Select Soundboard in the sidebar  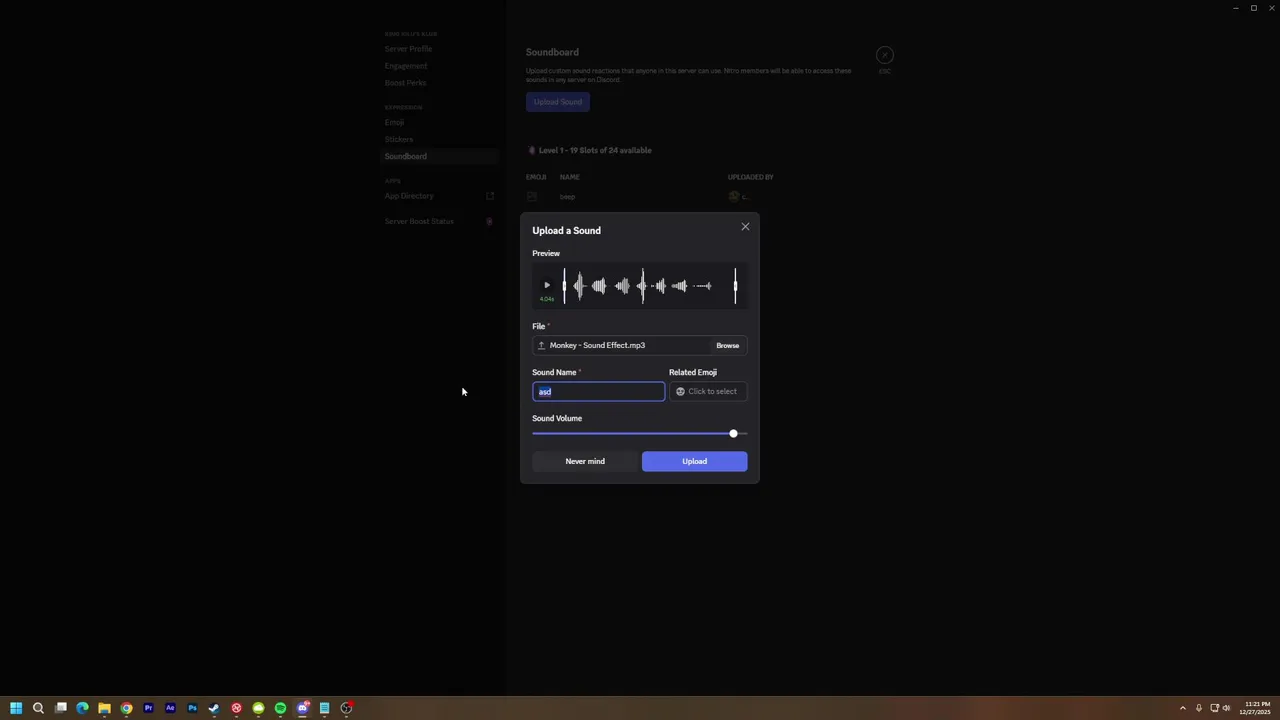coord(439,156)
